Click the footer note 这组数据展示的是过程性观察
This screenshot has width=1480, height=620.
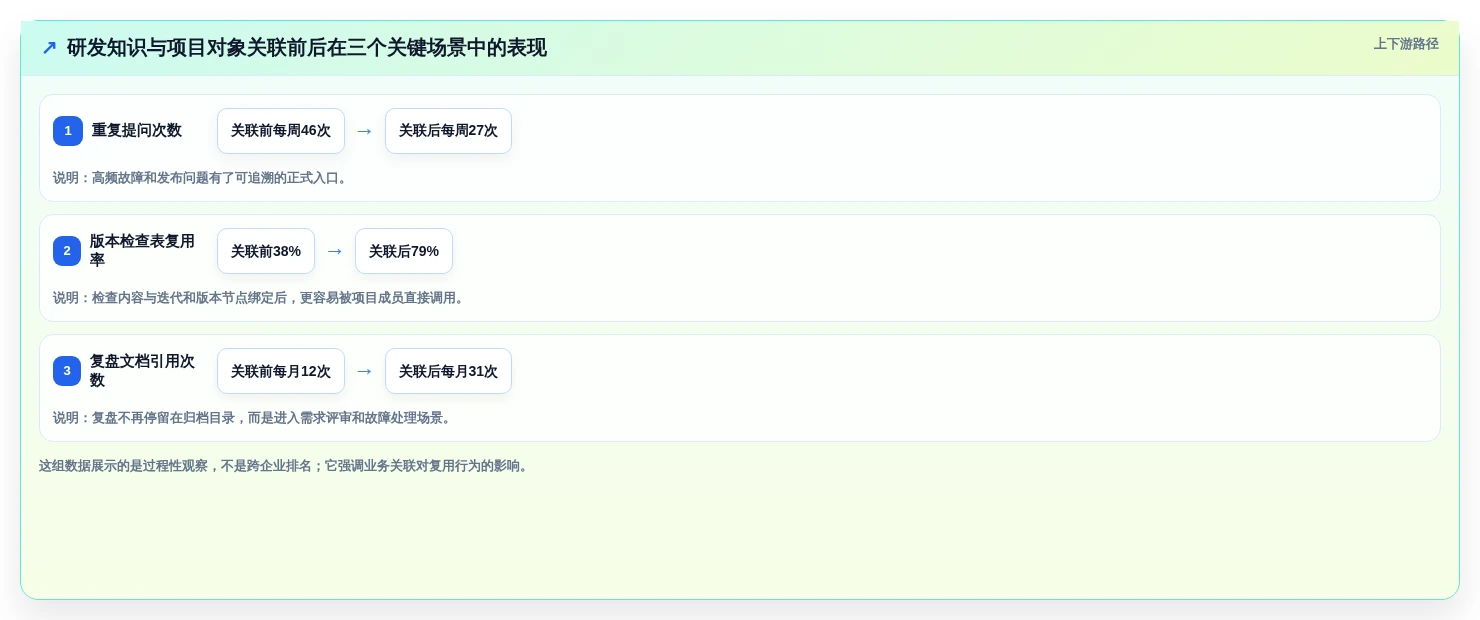coord(284,466)
